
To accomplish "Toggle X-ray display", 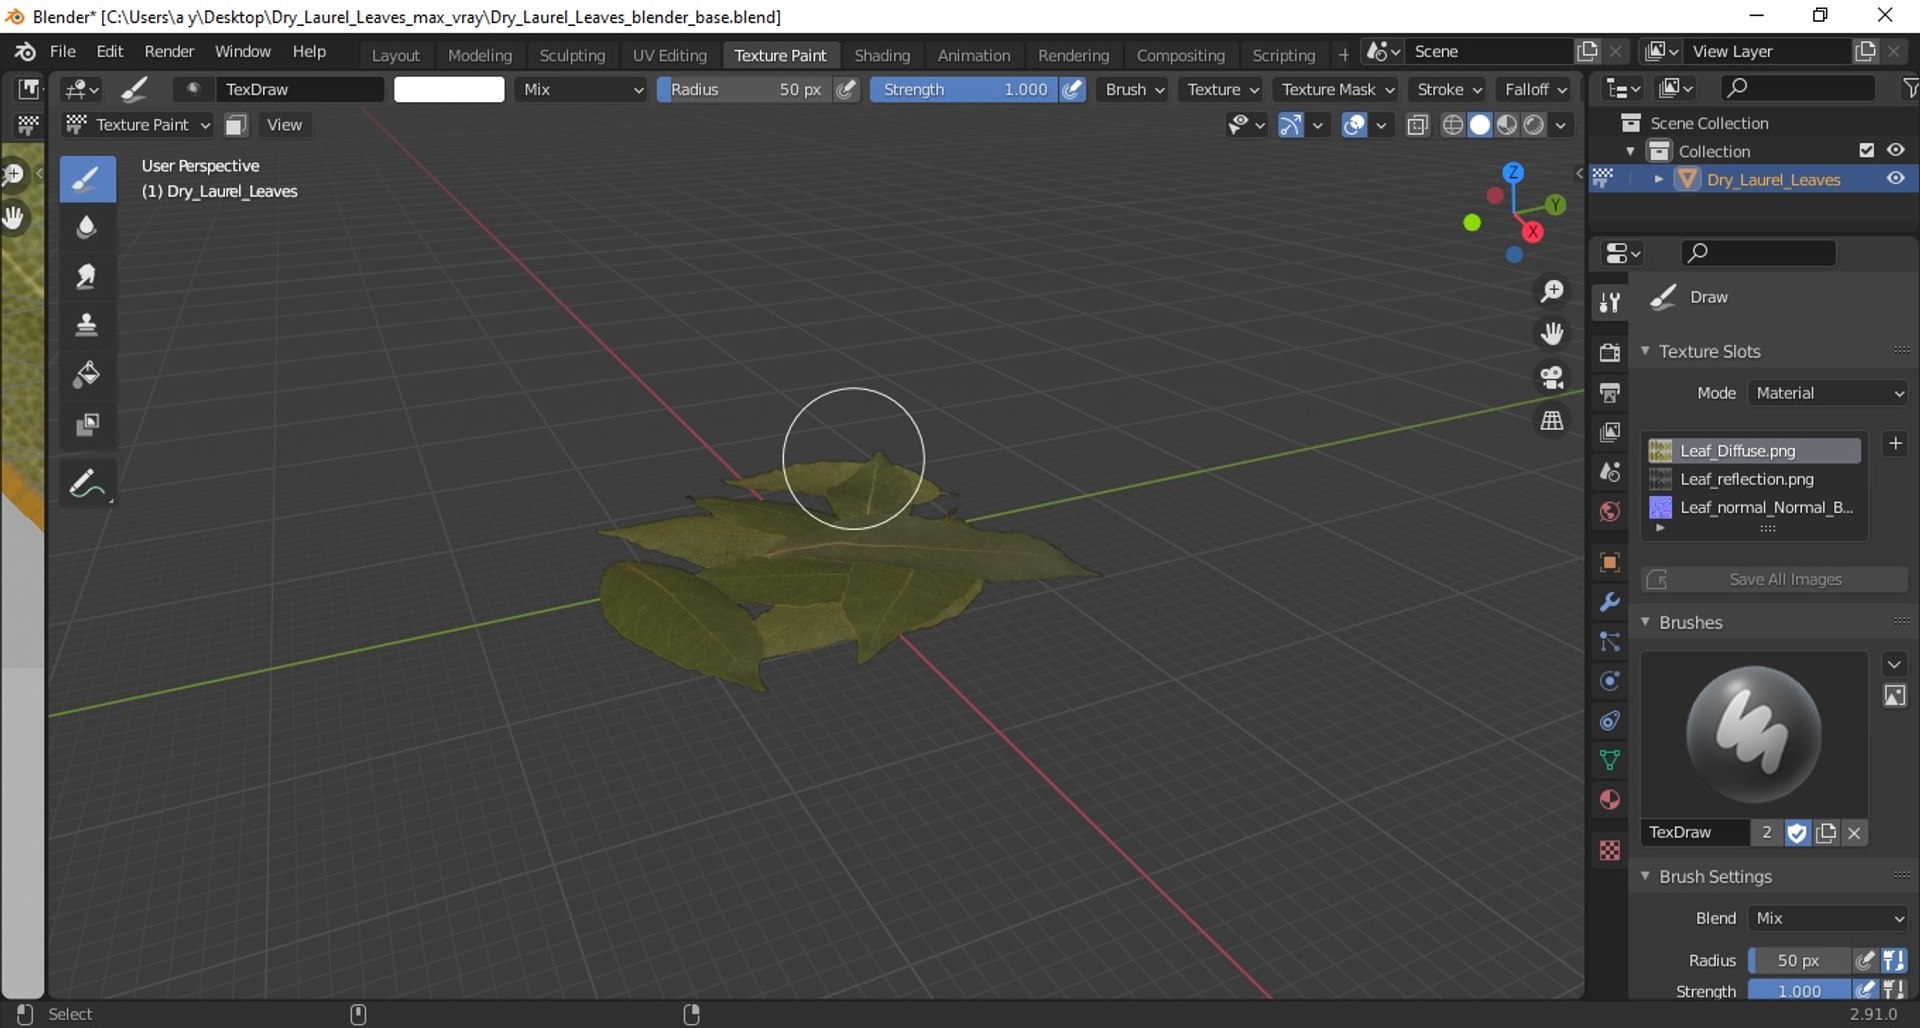I will [1417, 125].
